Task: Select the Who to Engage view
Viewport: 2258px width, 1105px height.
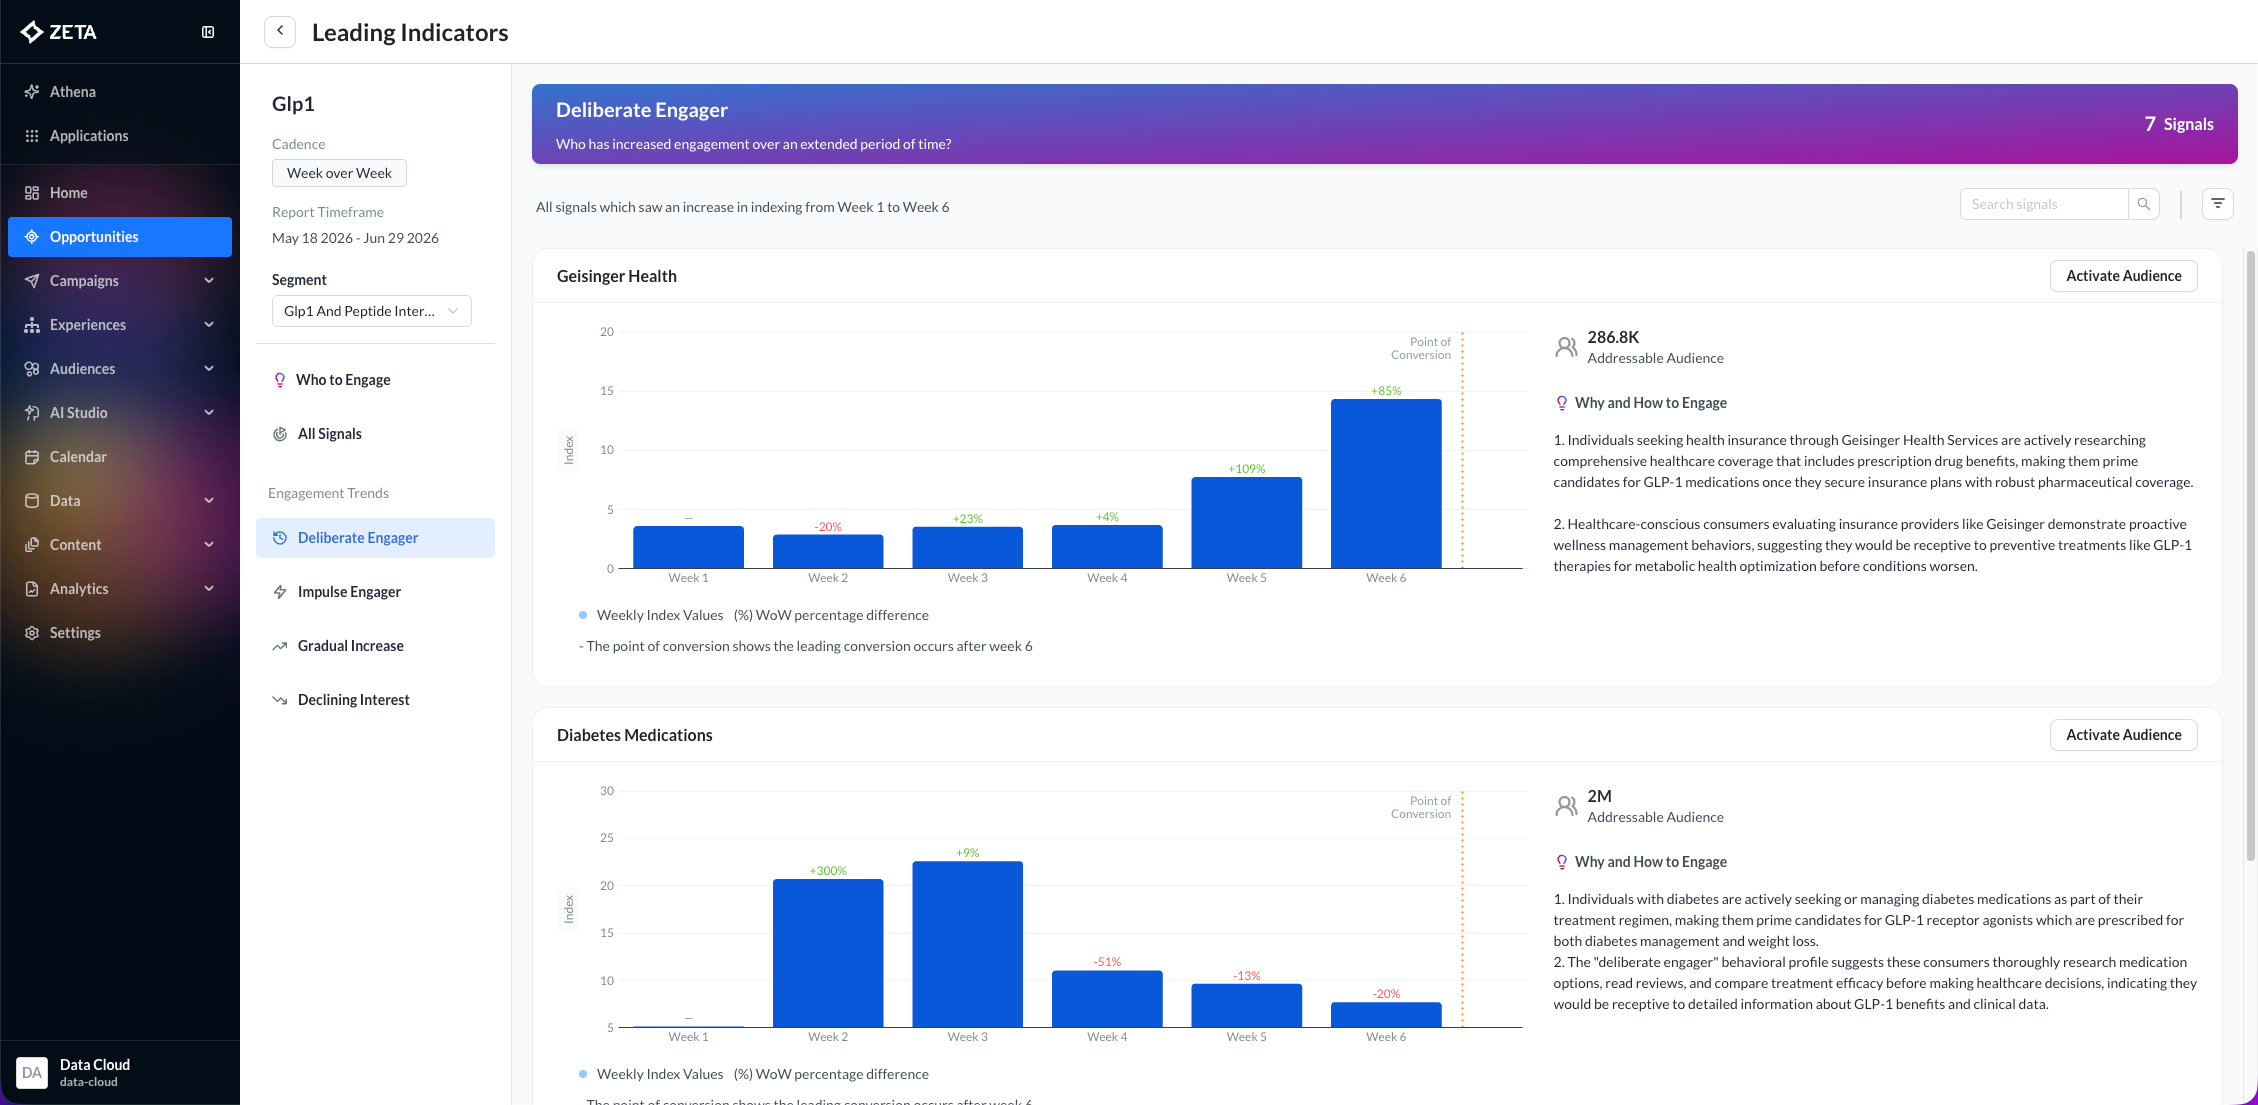Action: tap(375, 380)
